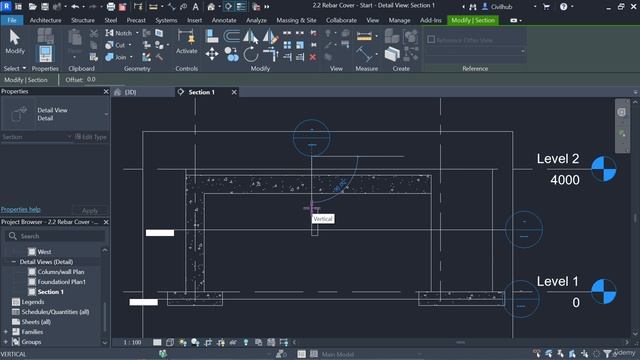Open the view scale 1:100 selector
Viewport: 640px width, 360px height.
point(132,342)
